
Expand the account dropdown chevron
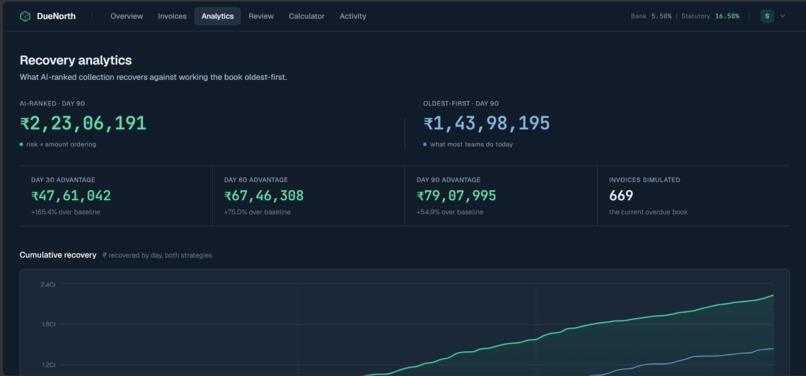pyautogui.click(x=782, y=16)
